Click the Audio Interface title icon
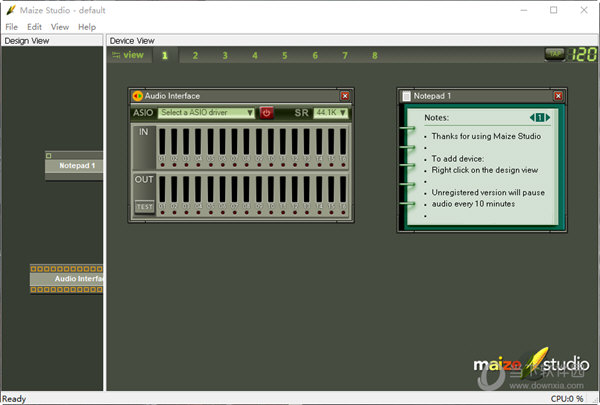Image resolution: width=600 pixels, height=405 pixels. point(137,96)
